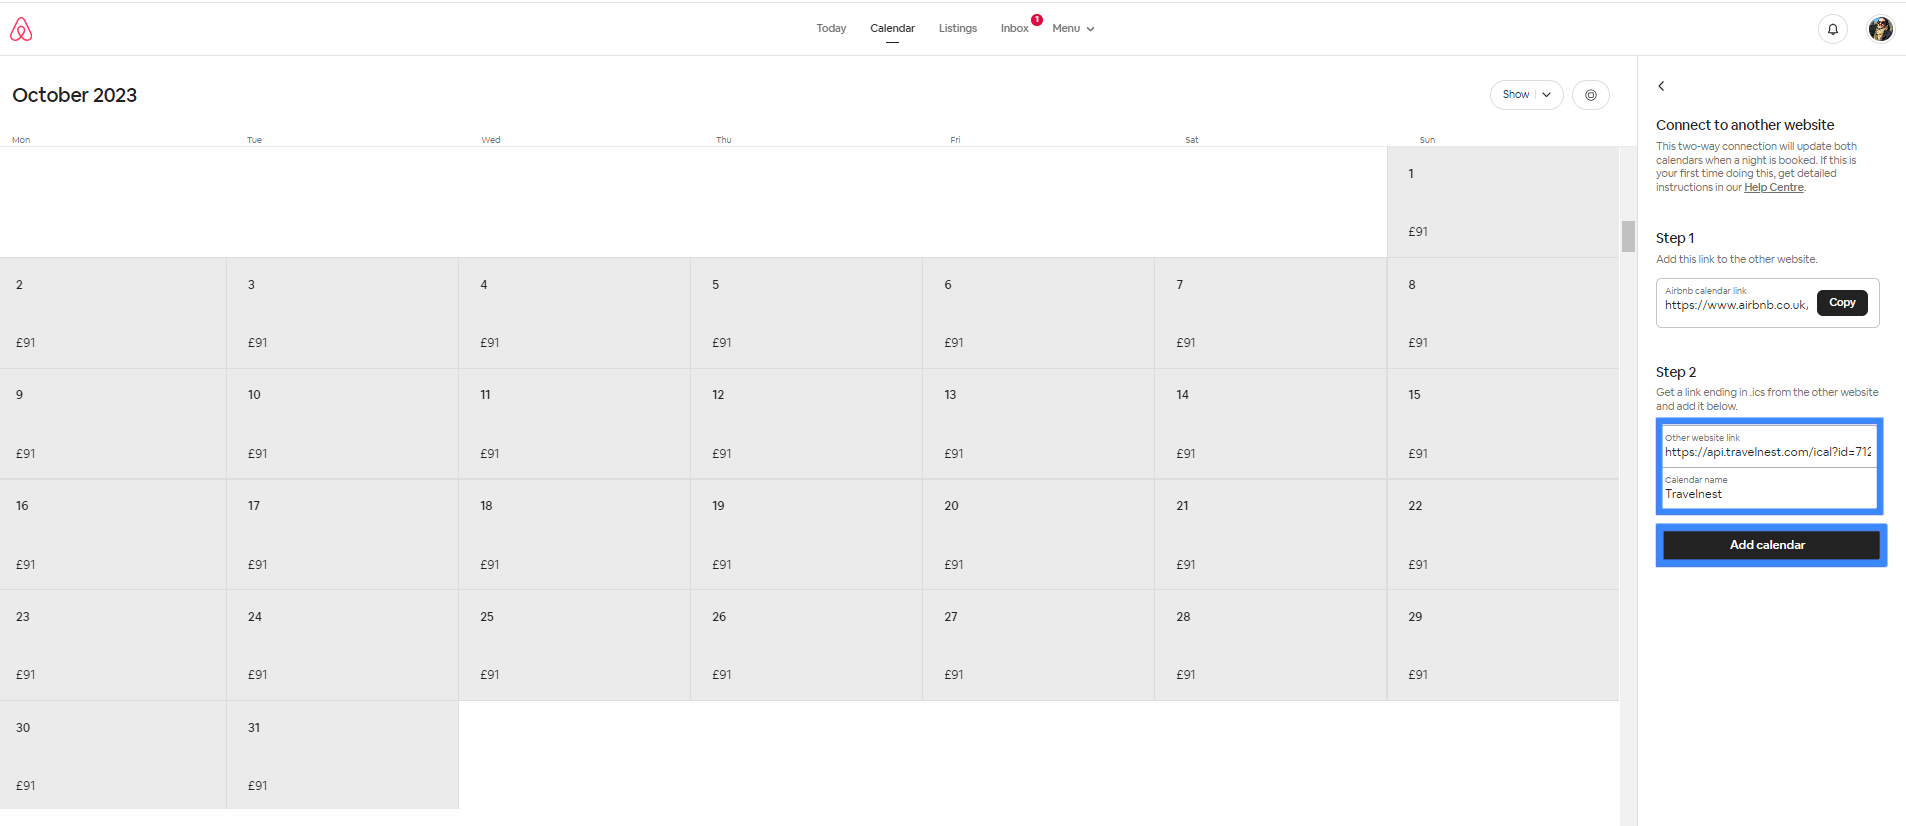This screenshot has height=826, width=1906.
Task: Click the Other website link field
Action: 1767,452
